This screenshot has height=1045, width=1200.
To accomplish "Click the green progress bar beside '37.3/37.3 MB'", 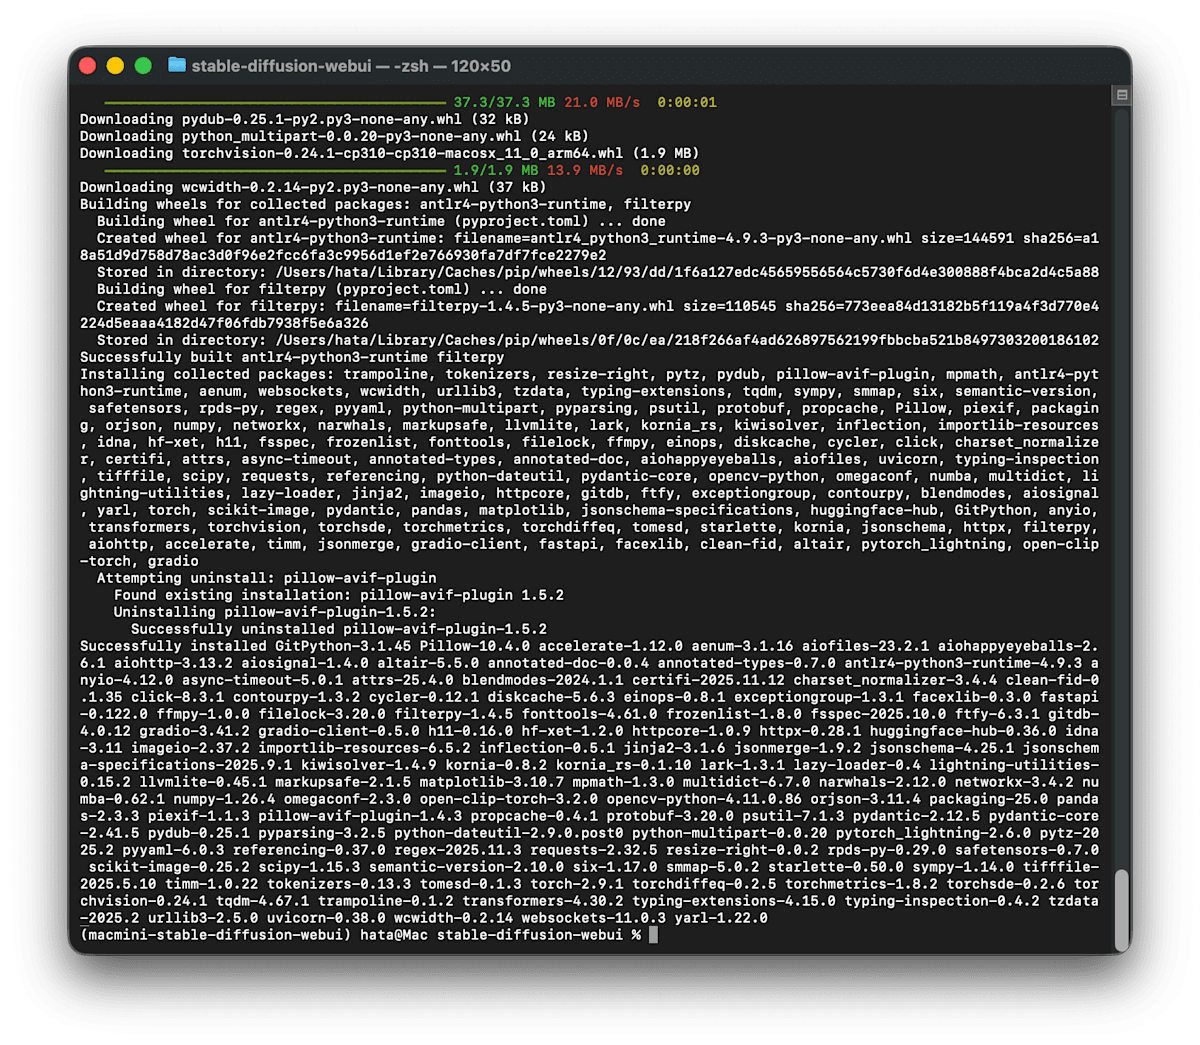I will coord(275,102).
